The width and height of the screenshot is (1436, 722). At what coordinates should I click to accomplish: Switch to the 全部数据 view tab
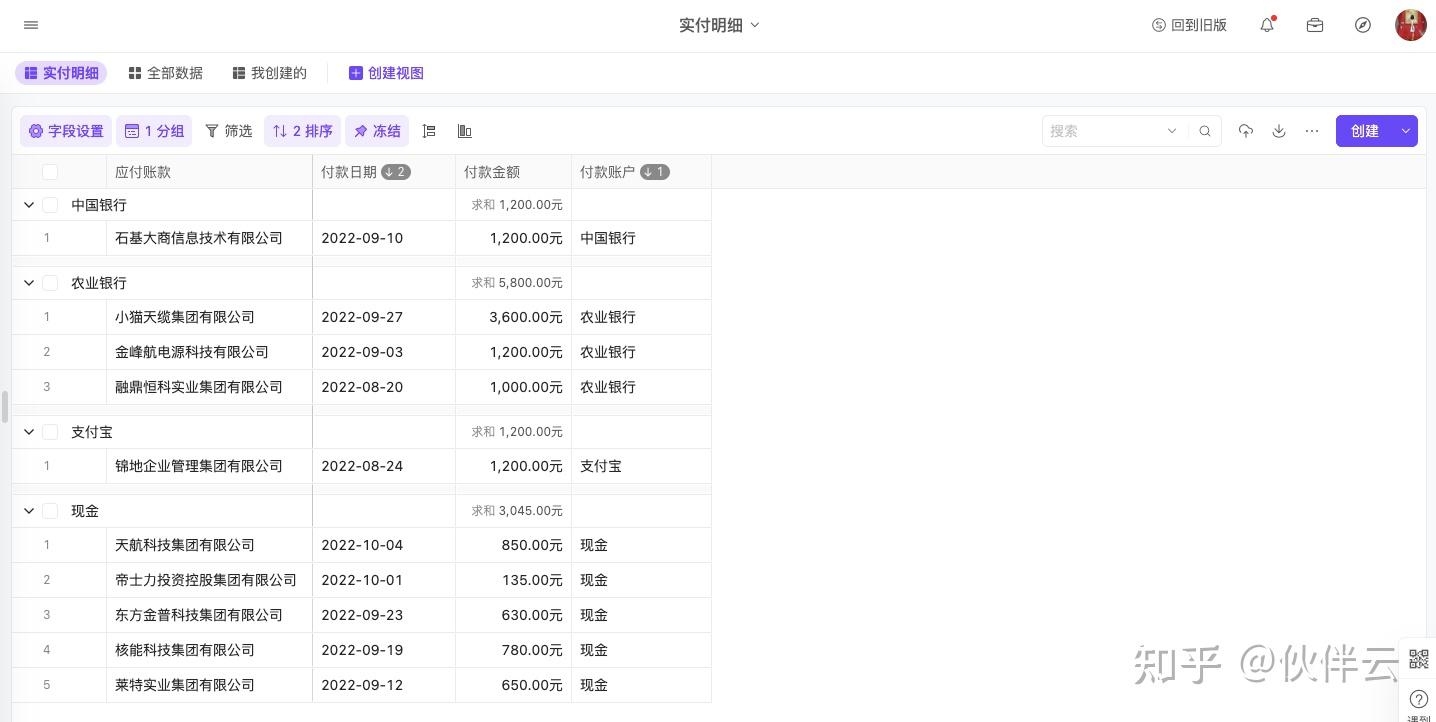click(166, 73)
